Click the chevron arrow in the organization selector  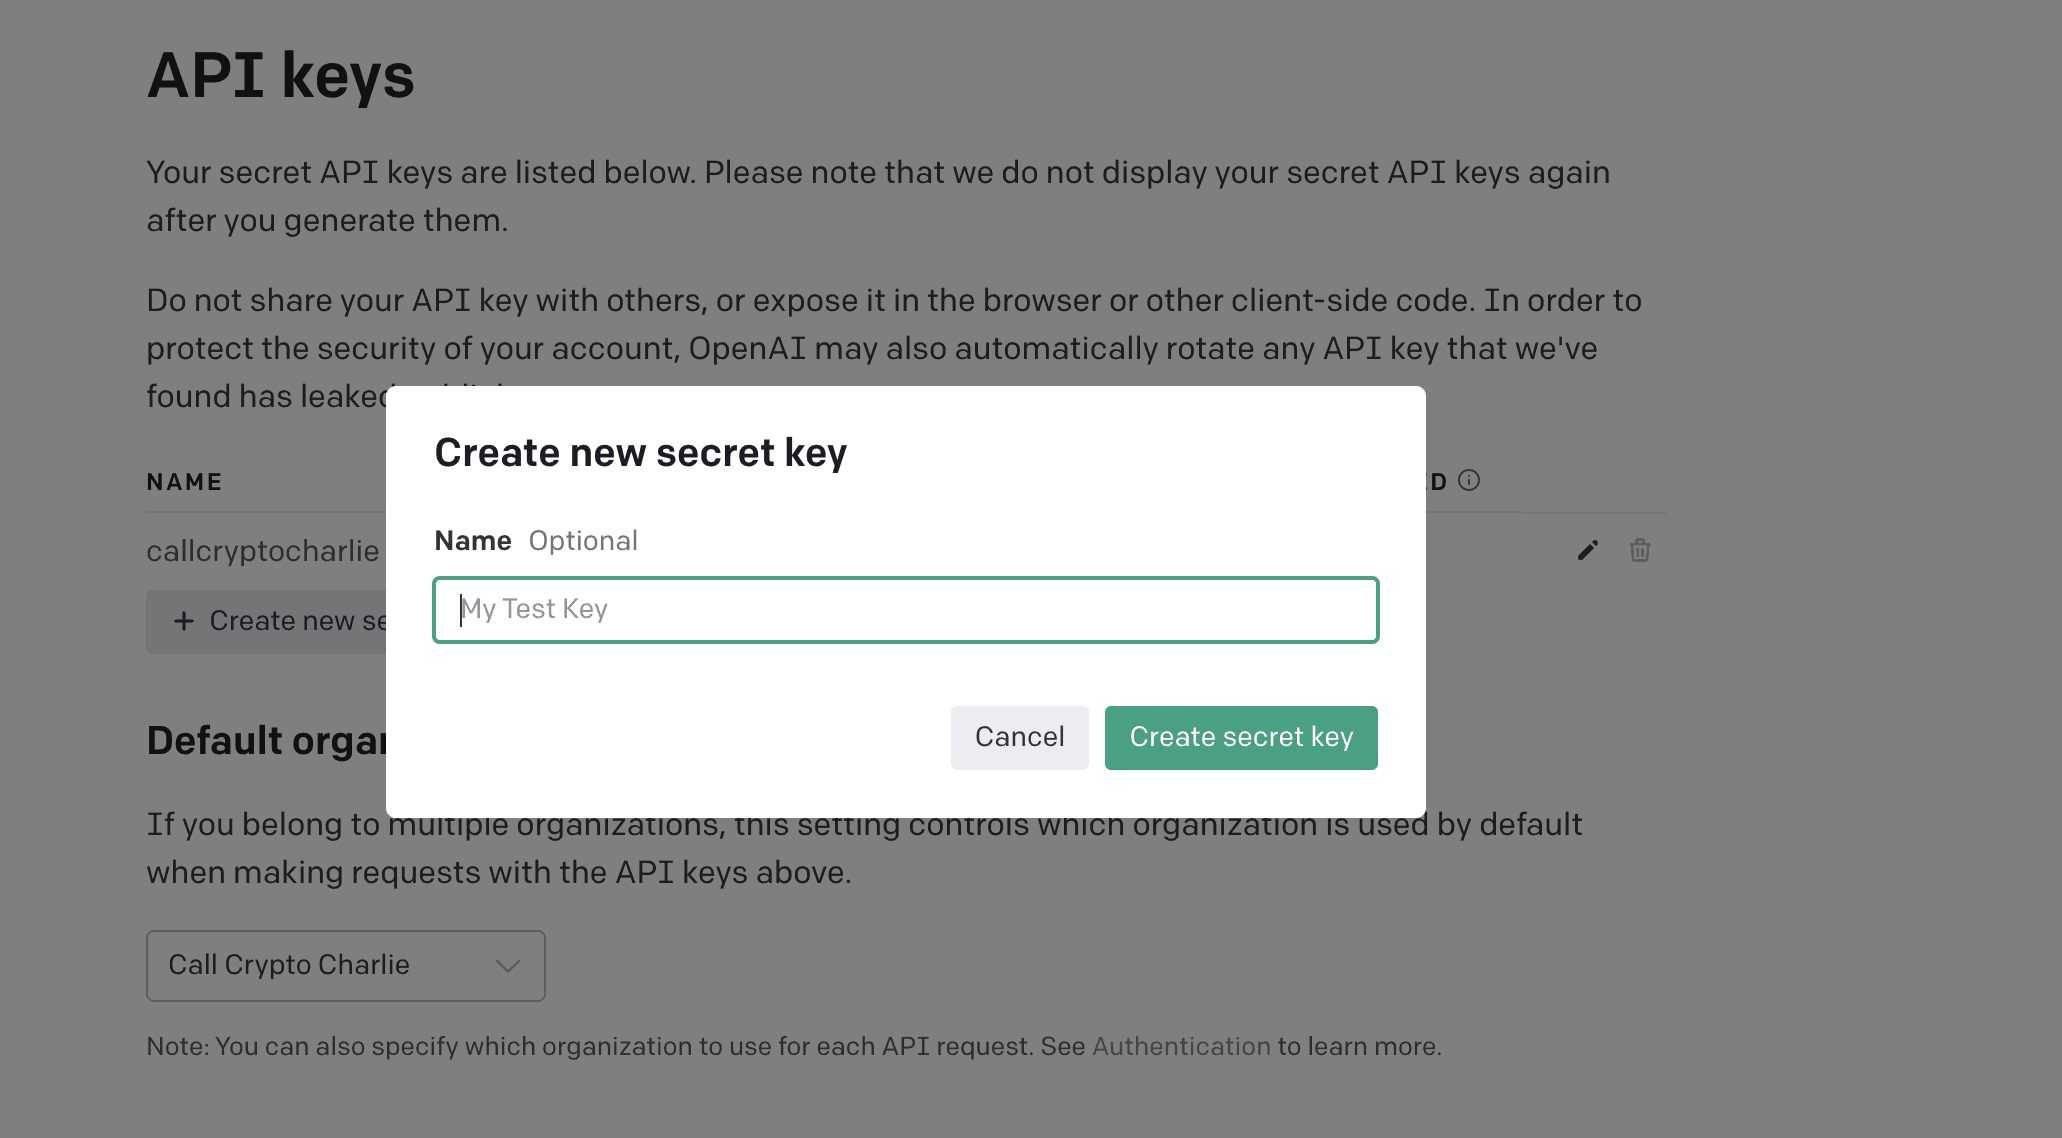(x=508, y=966)
